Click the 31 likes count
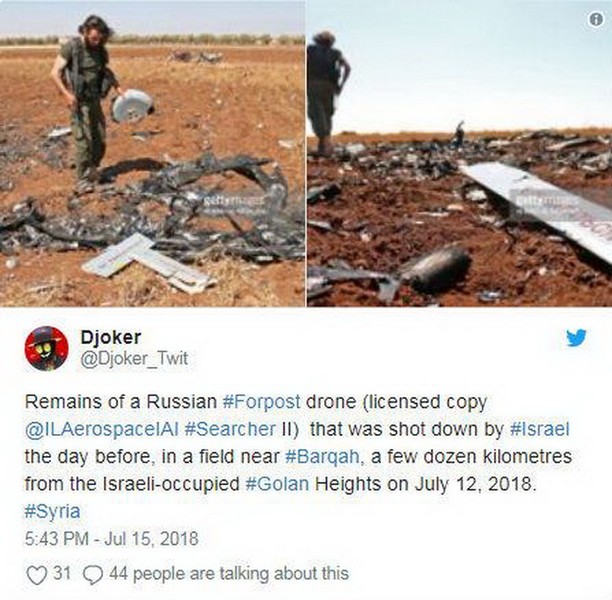612x600 pixels. tap(62, 573)
